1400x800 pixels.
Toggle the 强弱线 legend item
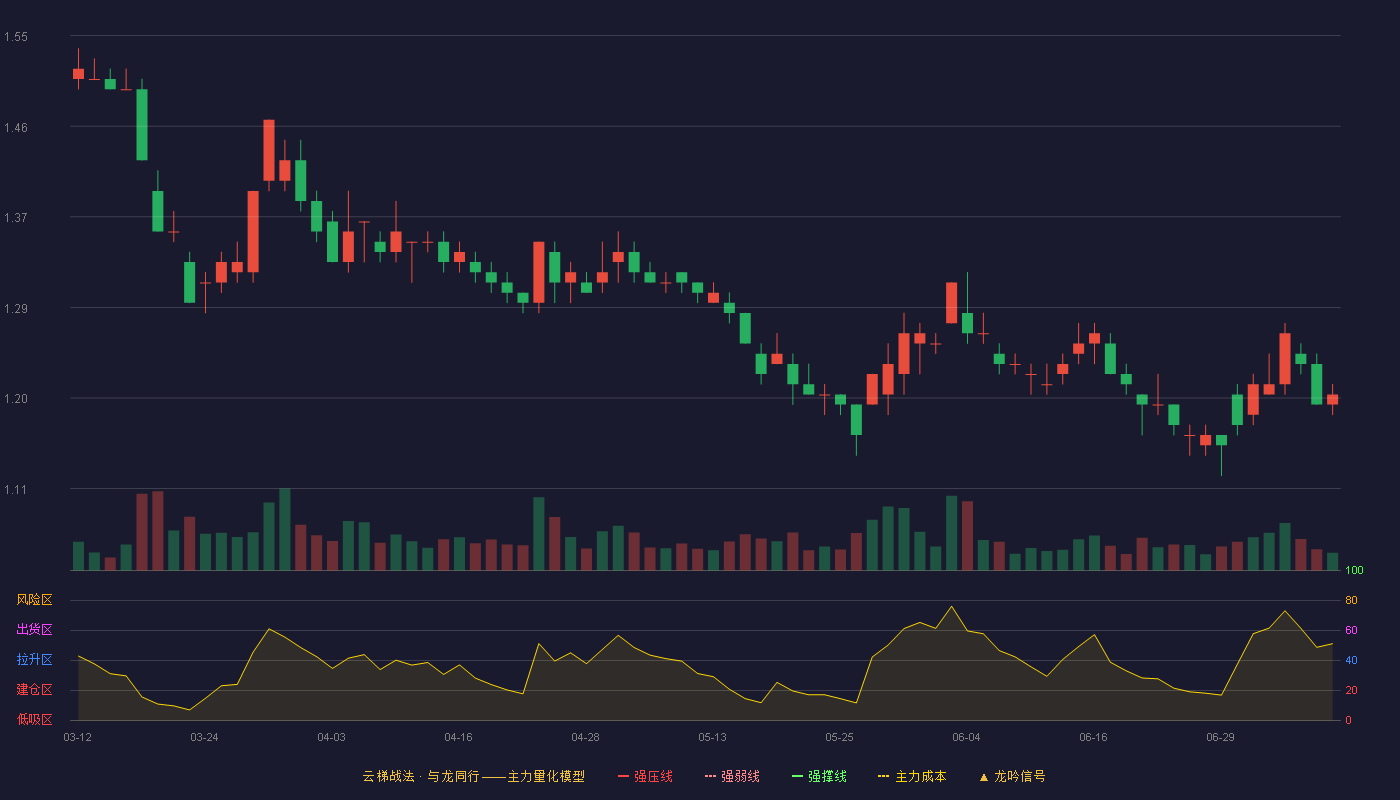click(x=732, y=776)
